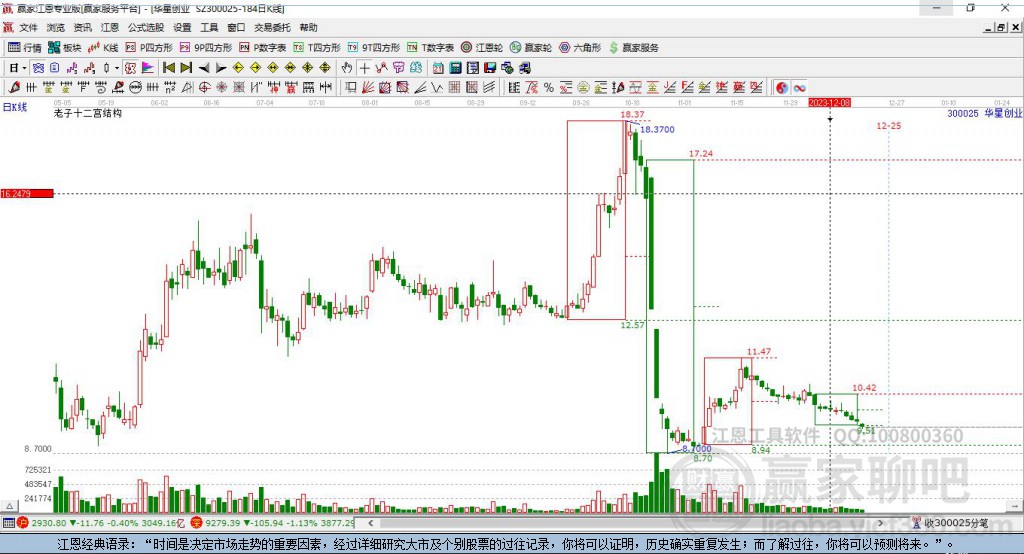Open the 江恩轮 Gann wheel tool
The width and height of the screenshot is (1024, 554).
coord(482,48)
